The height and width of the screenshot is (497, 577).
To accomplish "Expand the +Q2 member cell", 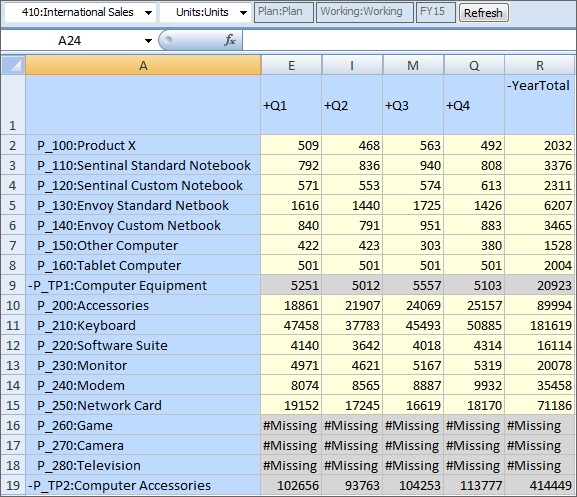I will pyautogui.click(x=352, y=105).
